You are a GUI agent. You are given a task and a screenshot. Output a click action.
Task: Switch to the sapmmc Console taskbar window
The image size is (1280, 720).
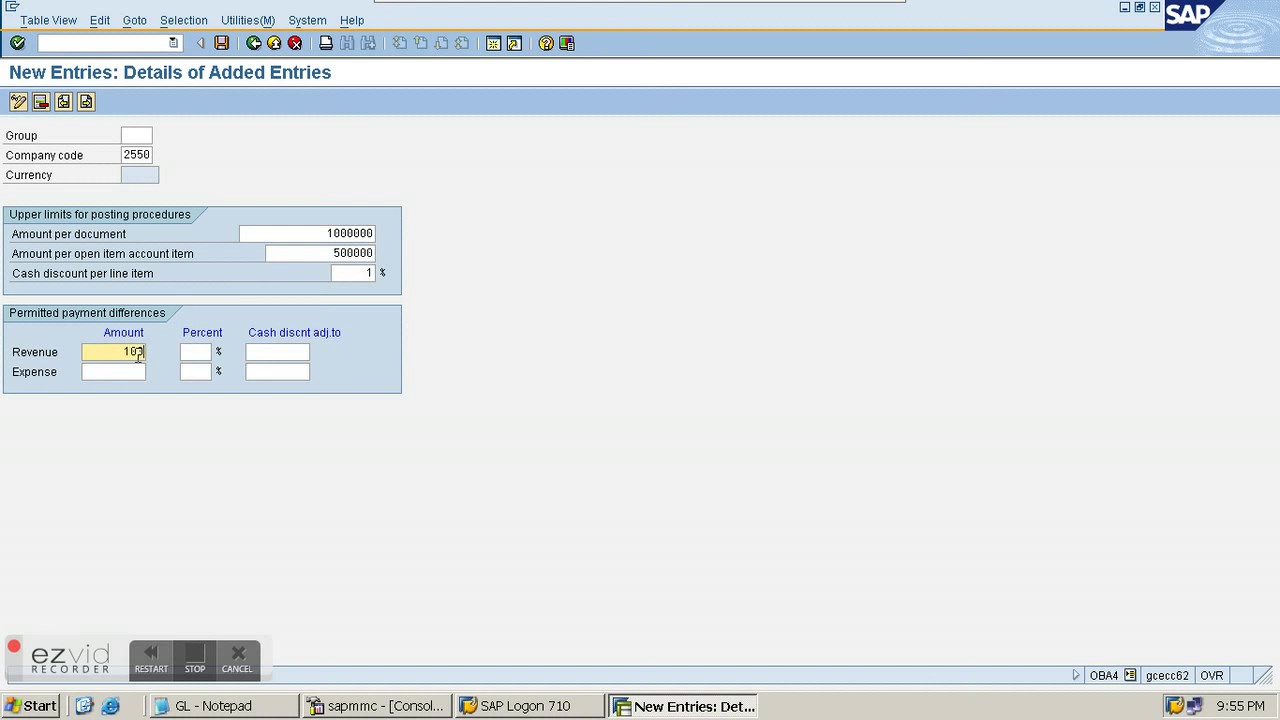click(x=377, y=706)
